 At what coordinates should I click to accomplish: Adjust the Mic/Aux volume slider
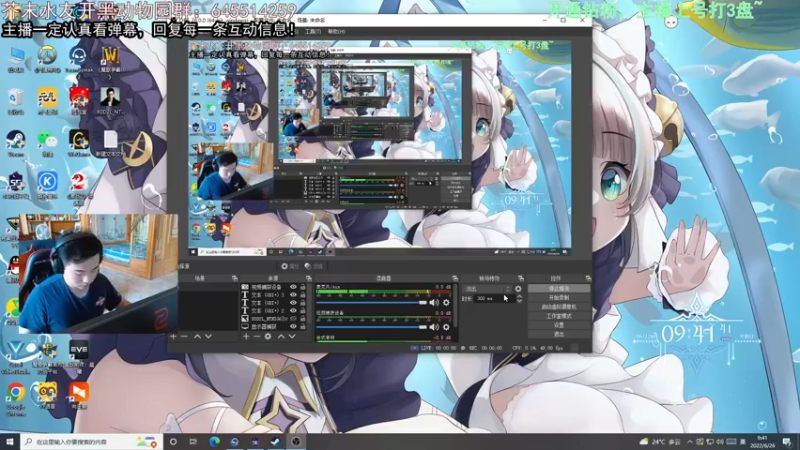(371, 303)
